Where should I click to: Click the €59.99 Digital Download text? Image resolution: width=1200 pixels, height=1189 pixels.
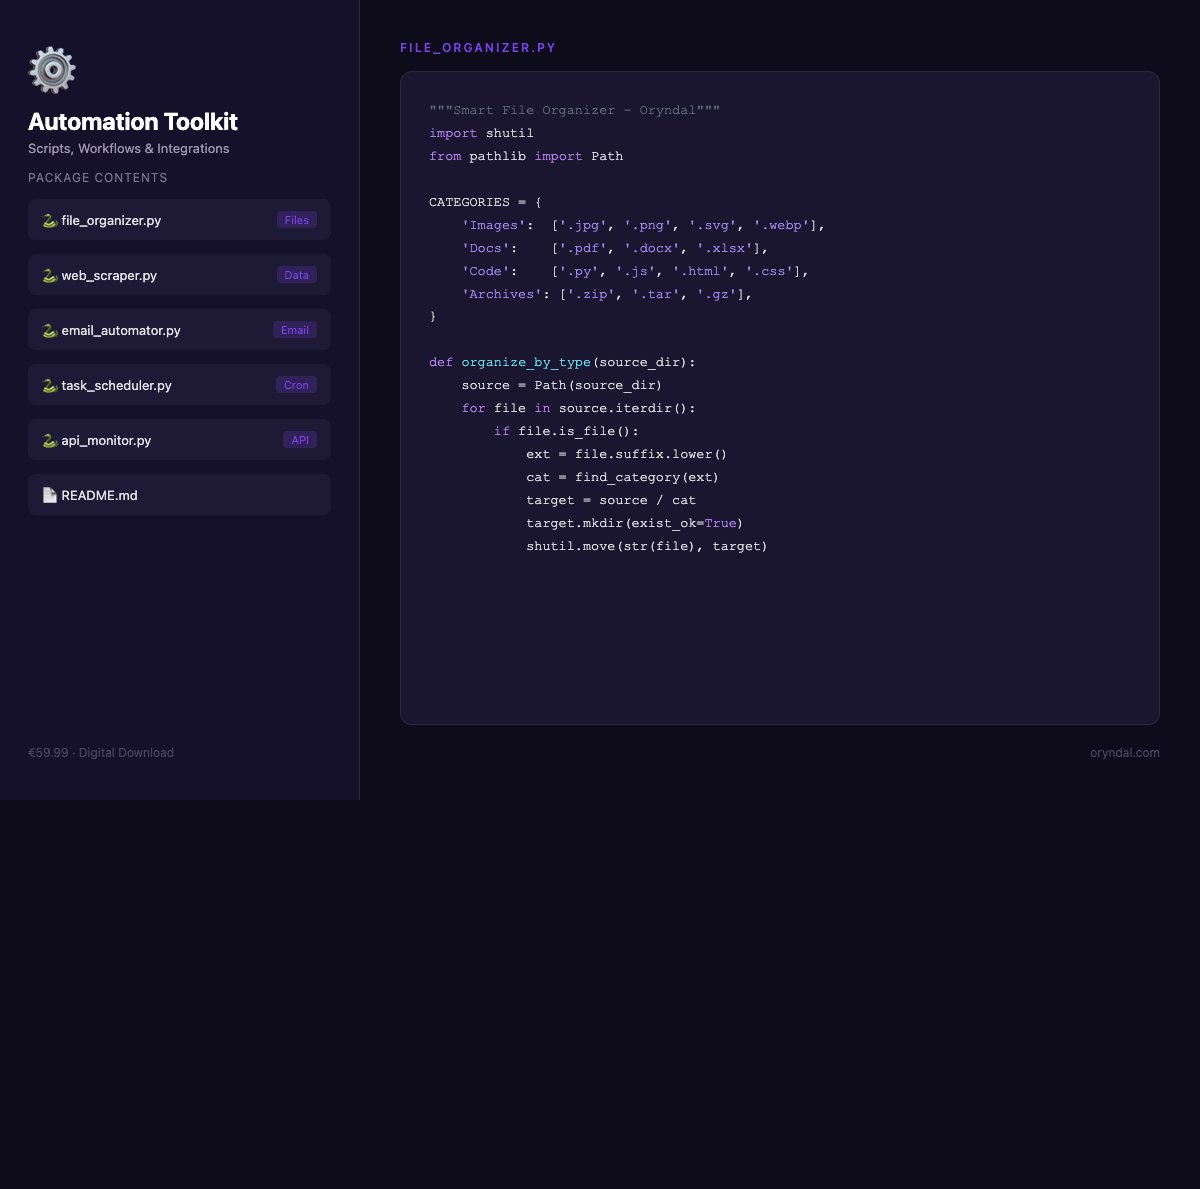[x=101, y=753]
